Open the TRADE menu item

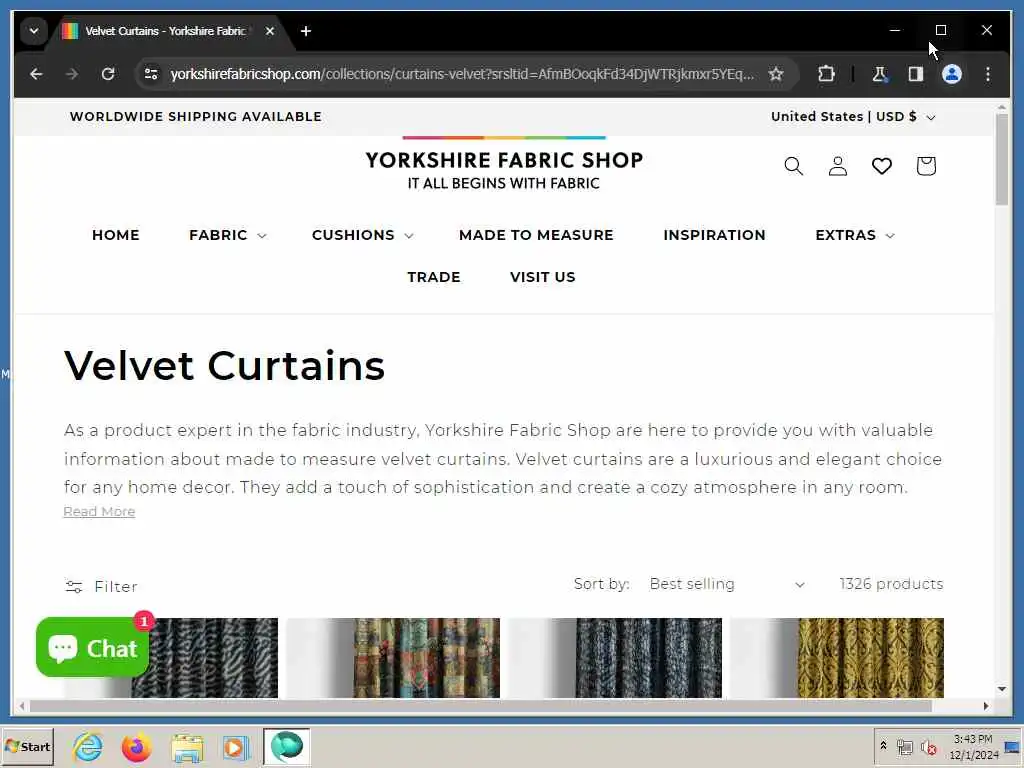click(x=434, y=277)
